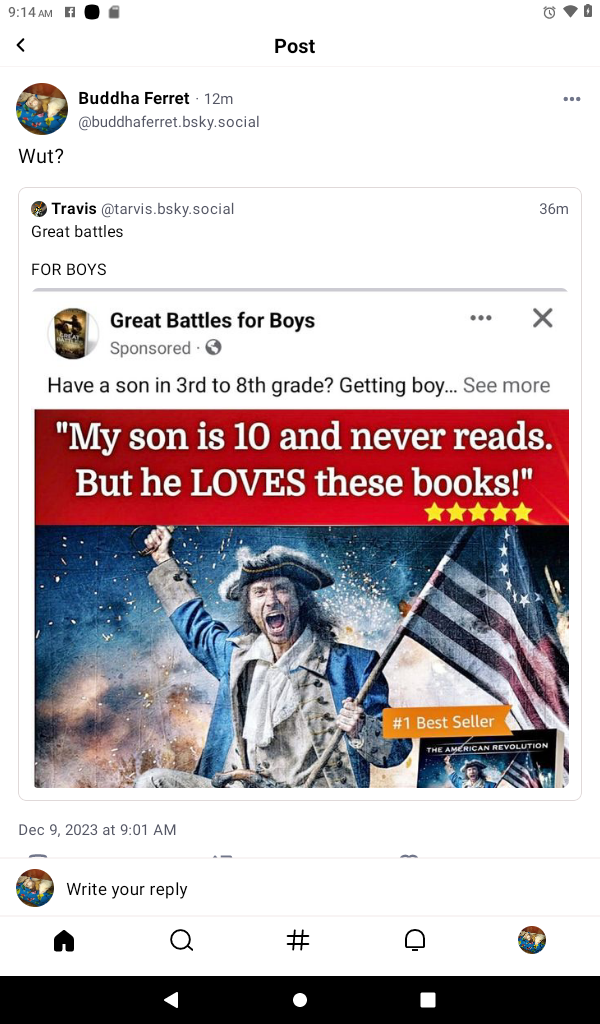Click the 12m post time label
The width and height of the screenshot is (600, 1024).
pyautogui.click(x=218, y=99)
